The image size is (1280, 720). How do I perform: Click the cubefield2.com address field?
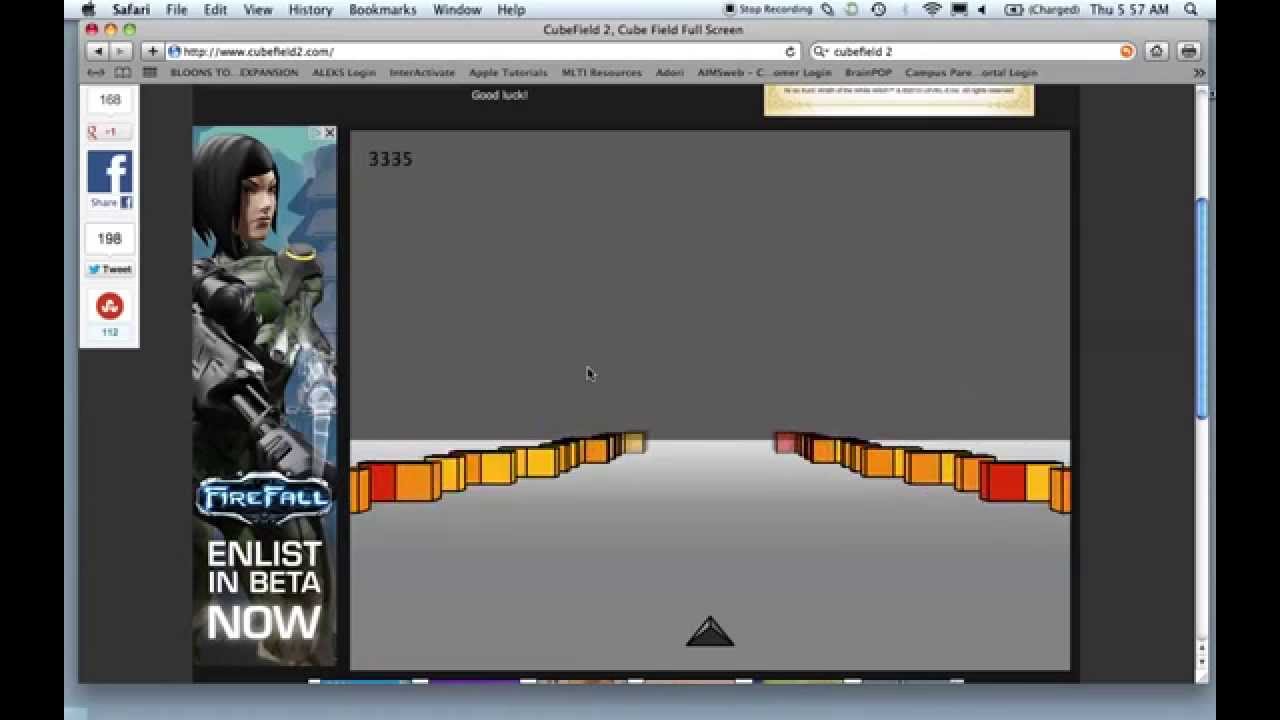[x=483, y=51]
